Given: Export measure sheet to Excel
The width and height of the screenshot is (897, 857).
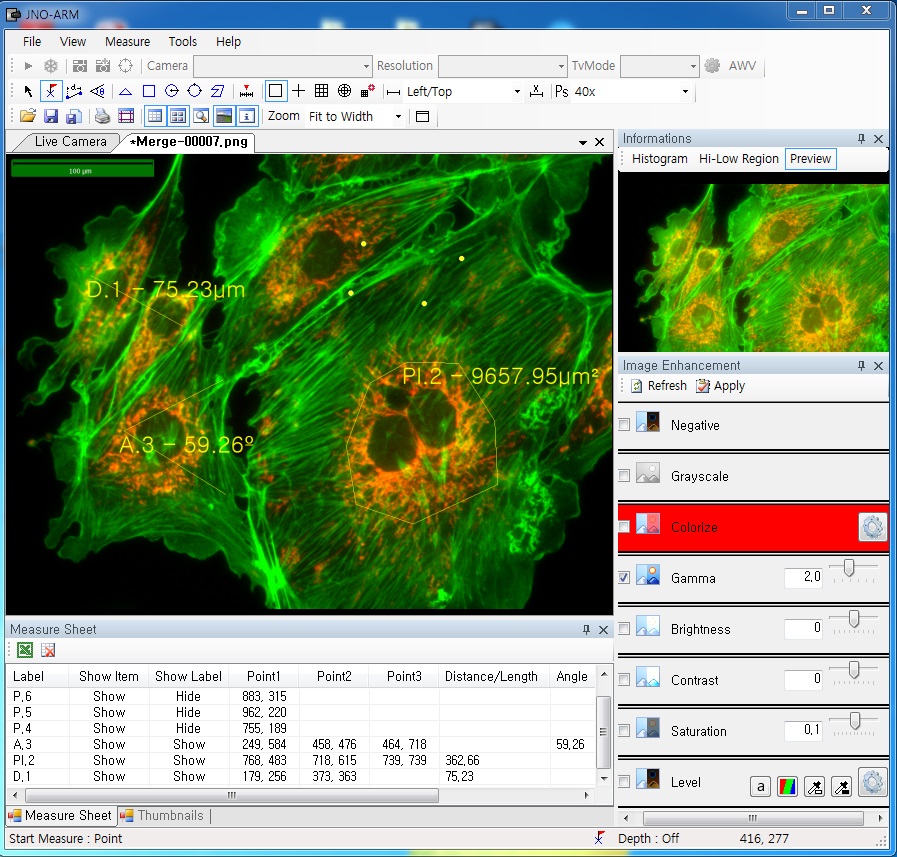Looking at the screenshot, I should tap(25, 651).
